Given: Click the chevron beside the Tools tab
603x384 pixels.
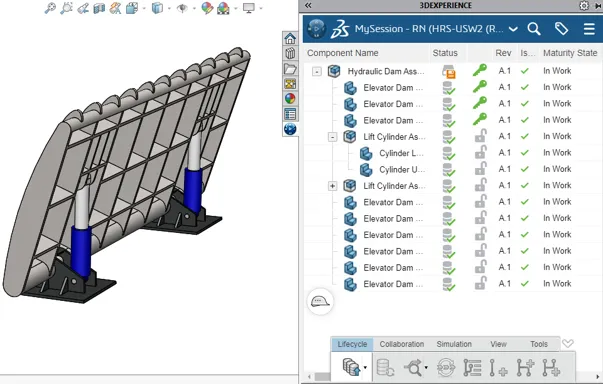Looking at the screenshot, I should click(x=568, y=343).
